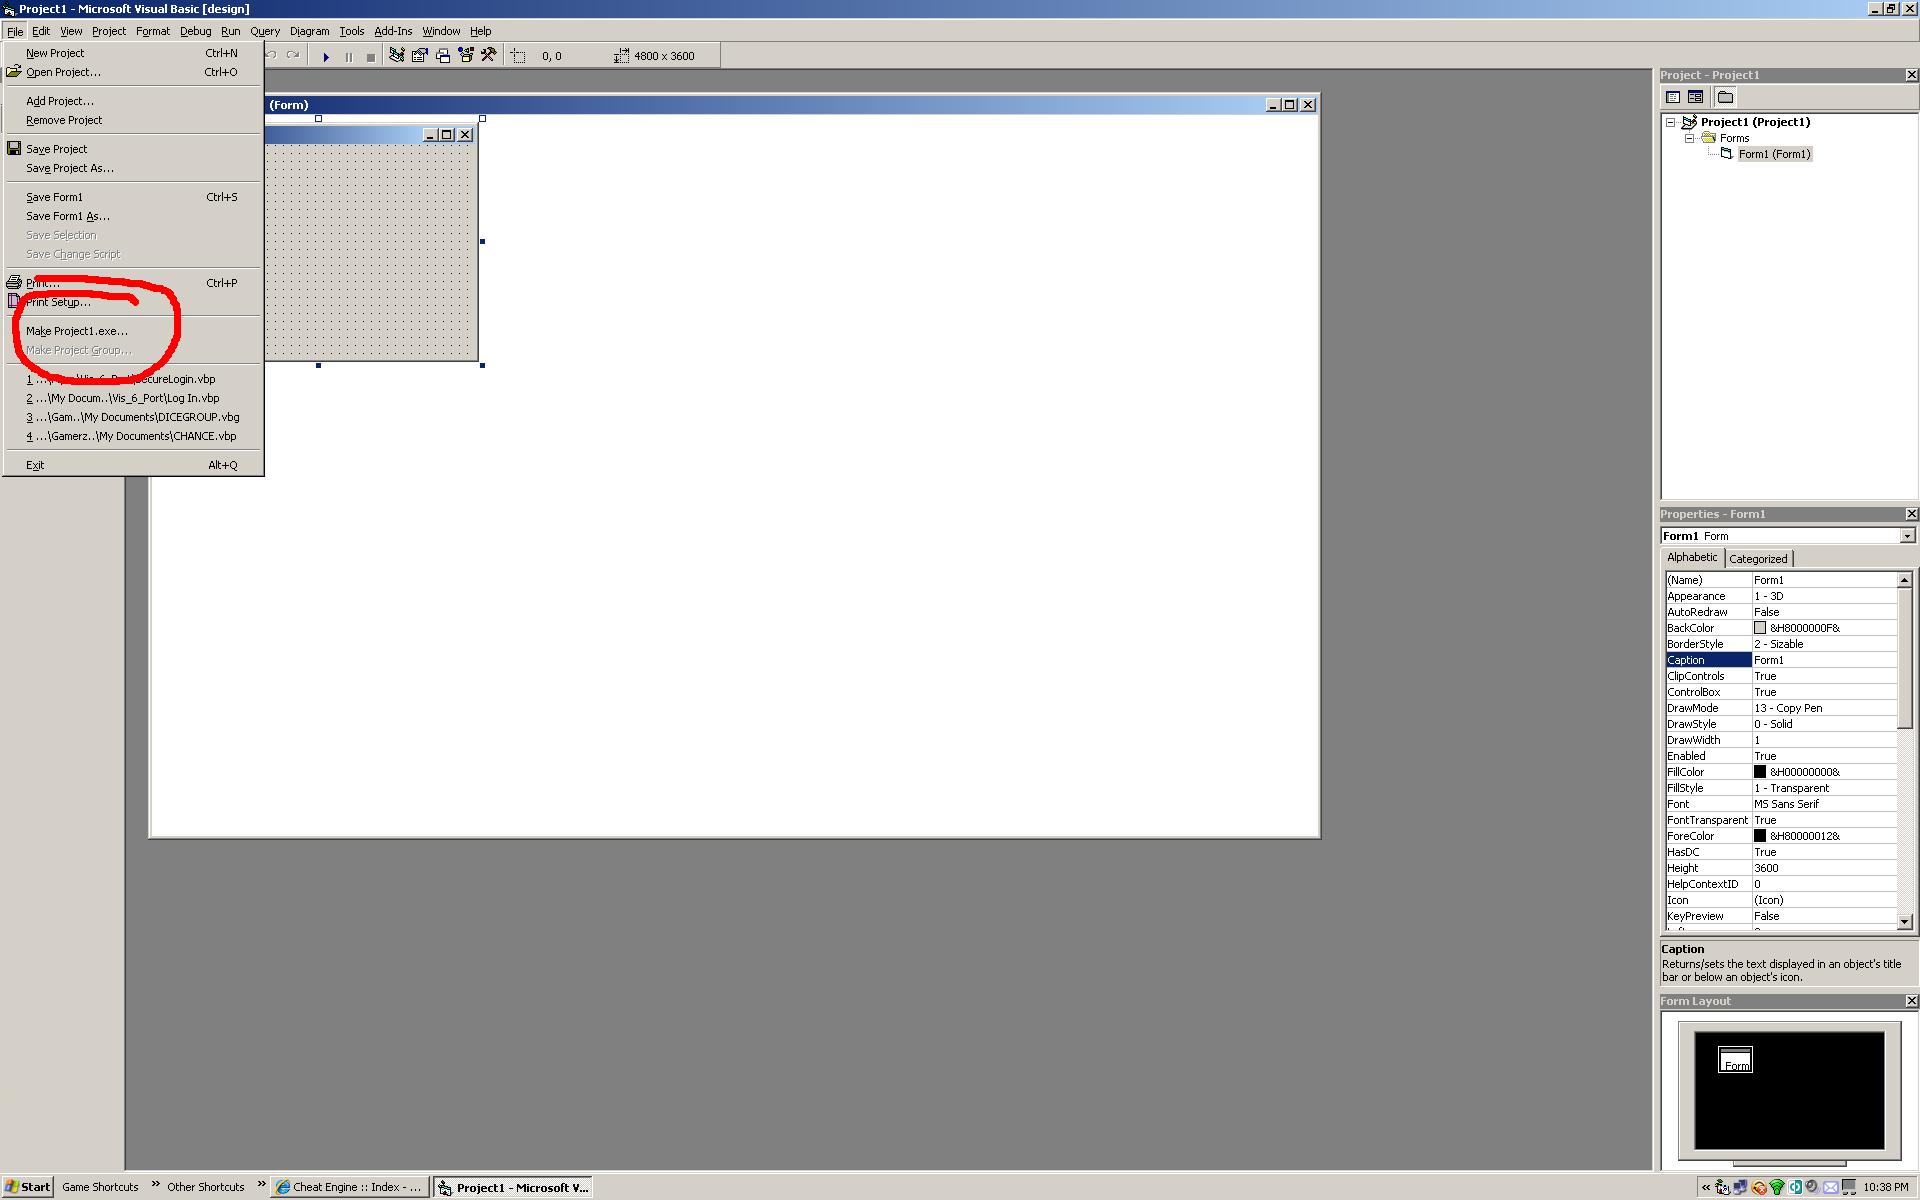Click the green wireless signal tray icon
1920x1200 pixels.
click(1777, 1187)
